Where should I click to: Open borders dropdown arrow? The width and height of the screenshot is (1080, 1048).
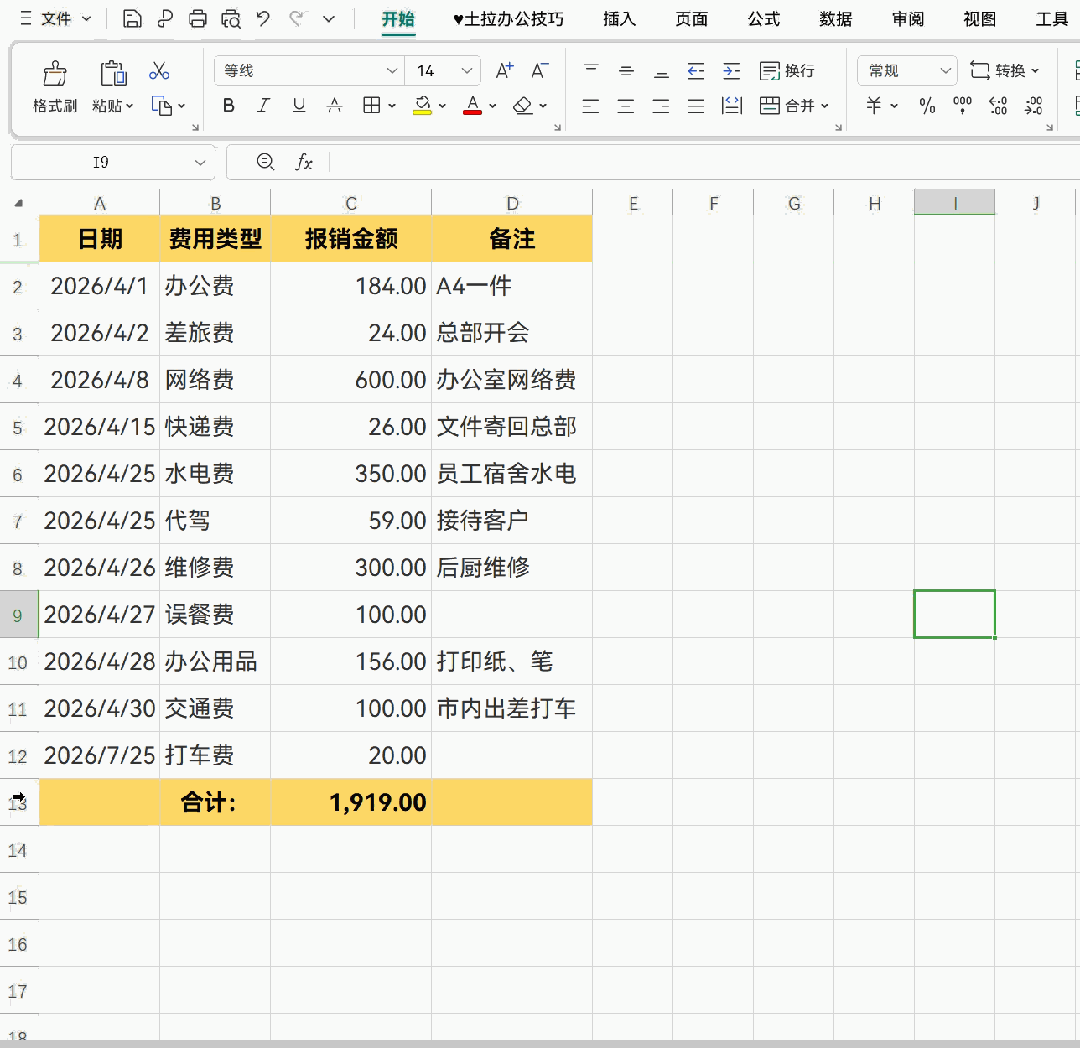click(392, 106)
